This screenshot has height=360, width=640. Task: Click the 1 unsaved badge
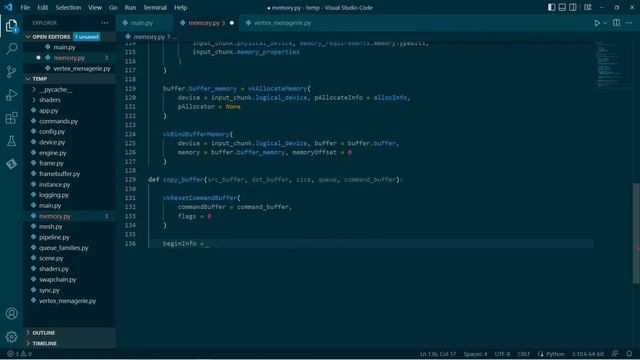[x=87, y=37]
